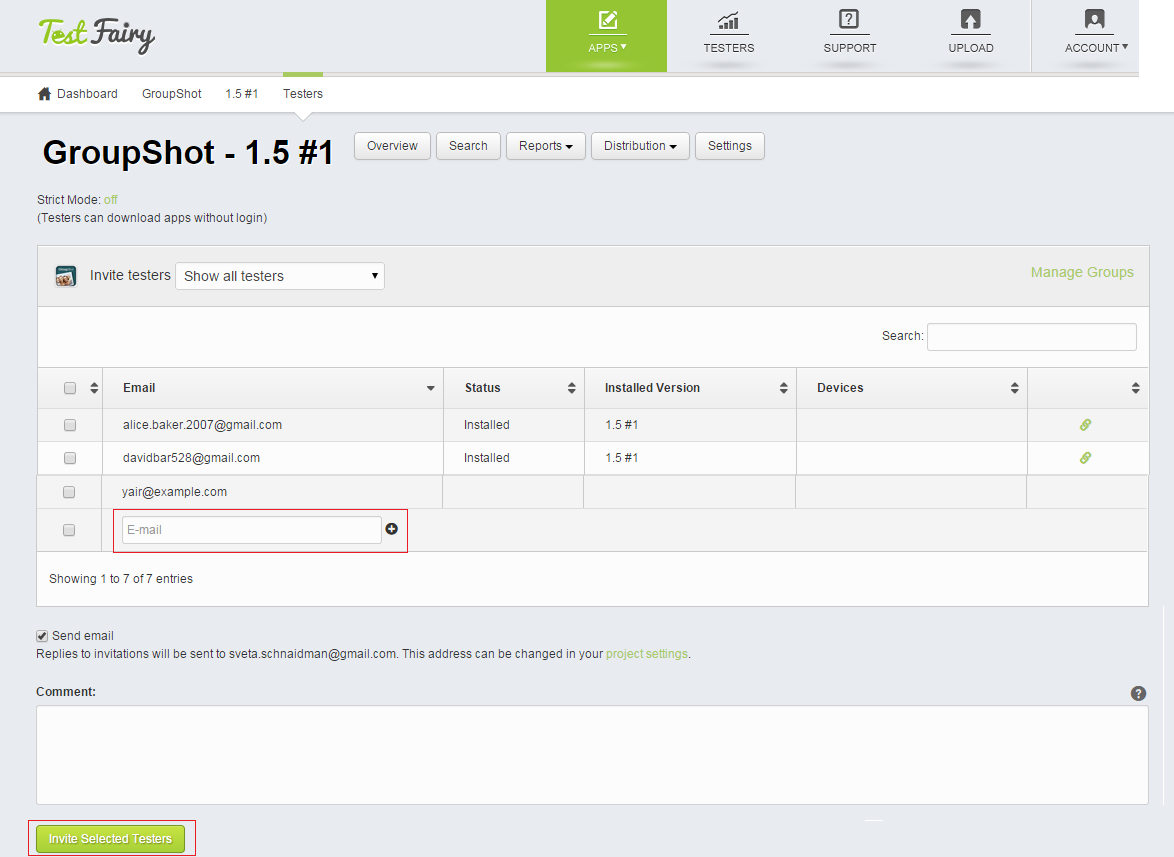Open the Distribution dropdown button

[640, 146]
